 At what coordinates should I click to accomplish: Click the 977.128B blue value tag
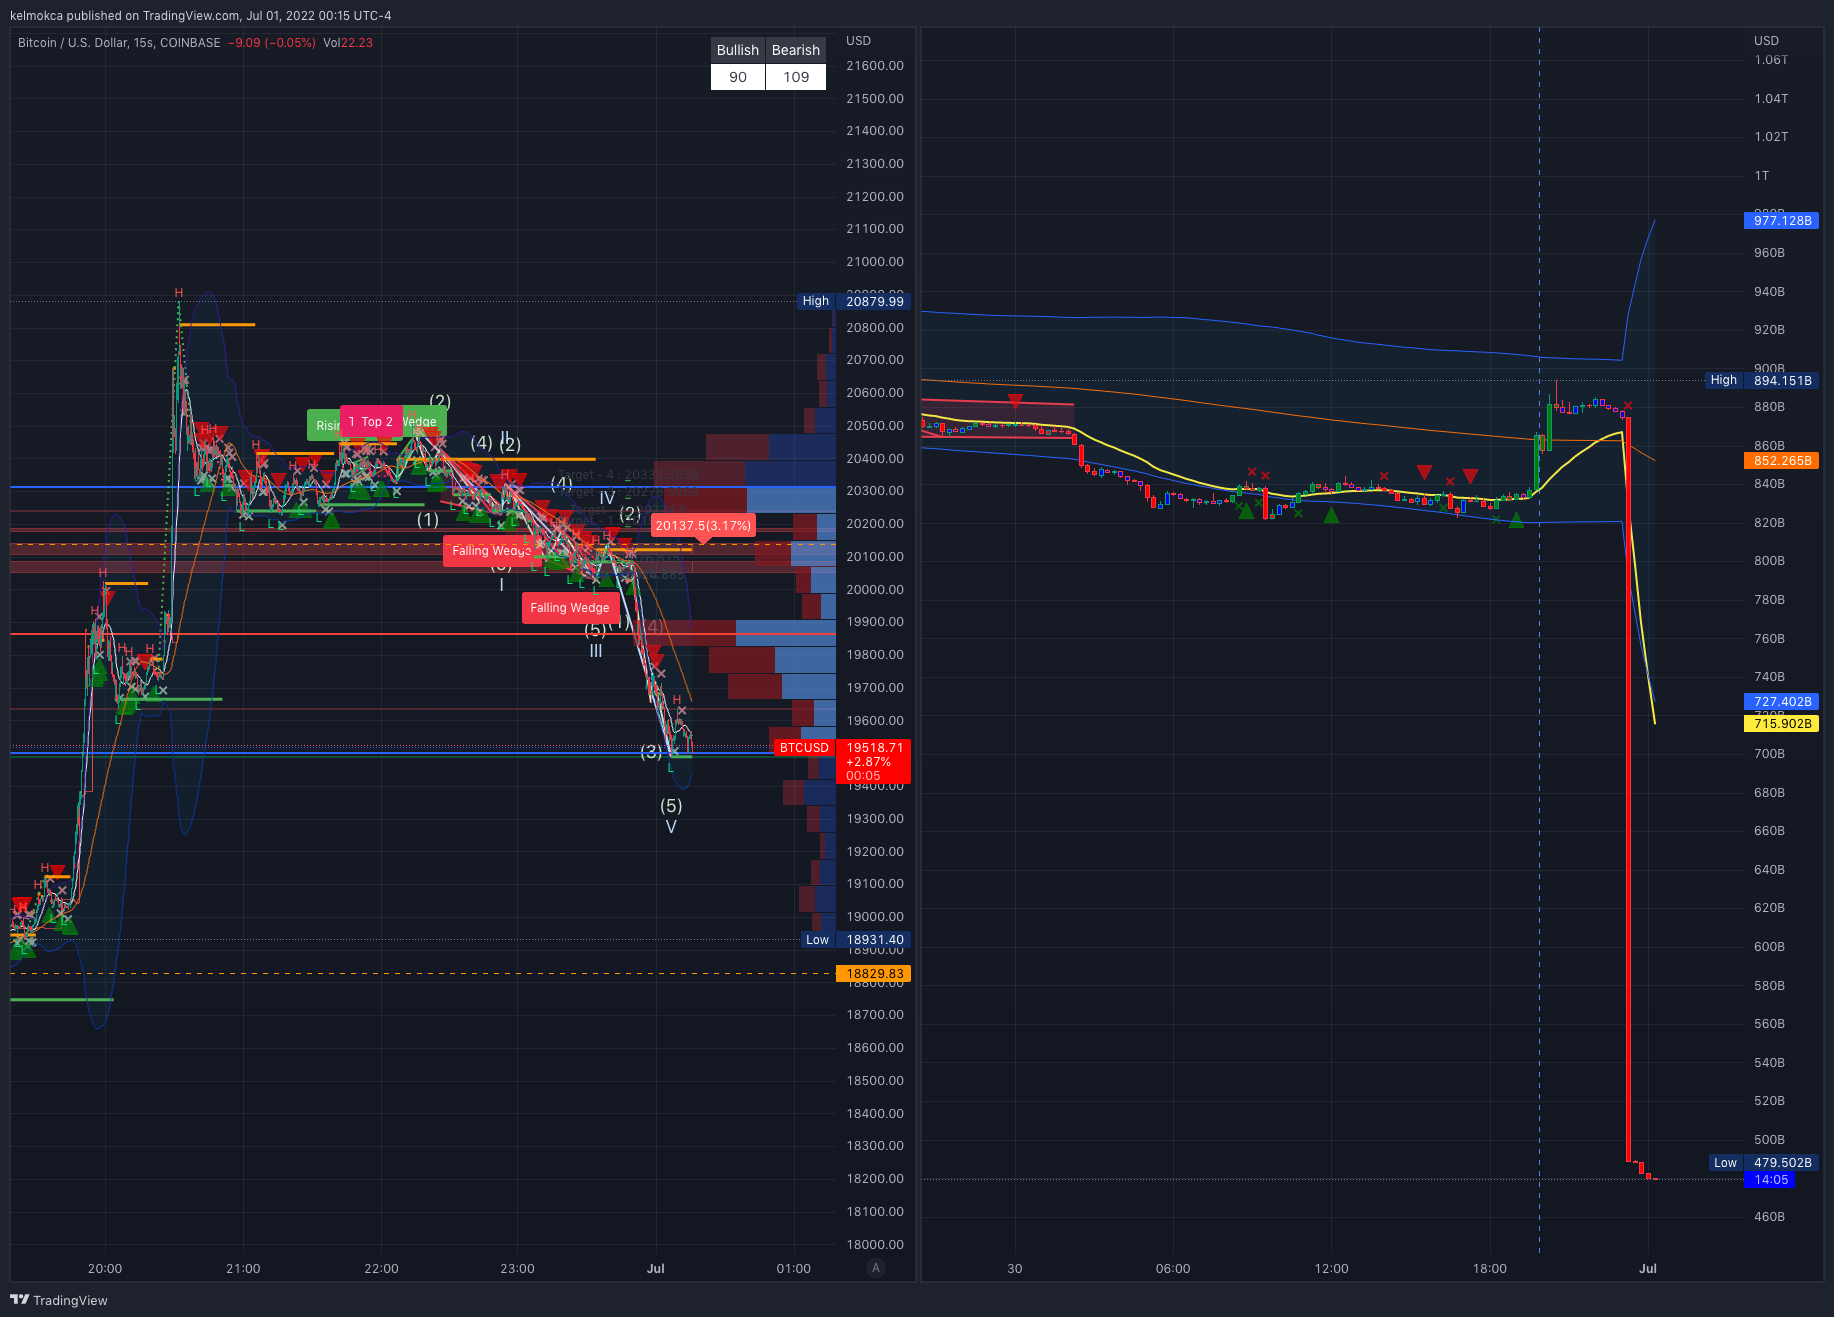click(1782, 221)
